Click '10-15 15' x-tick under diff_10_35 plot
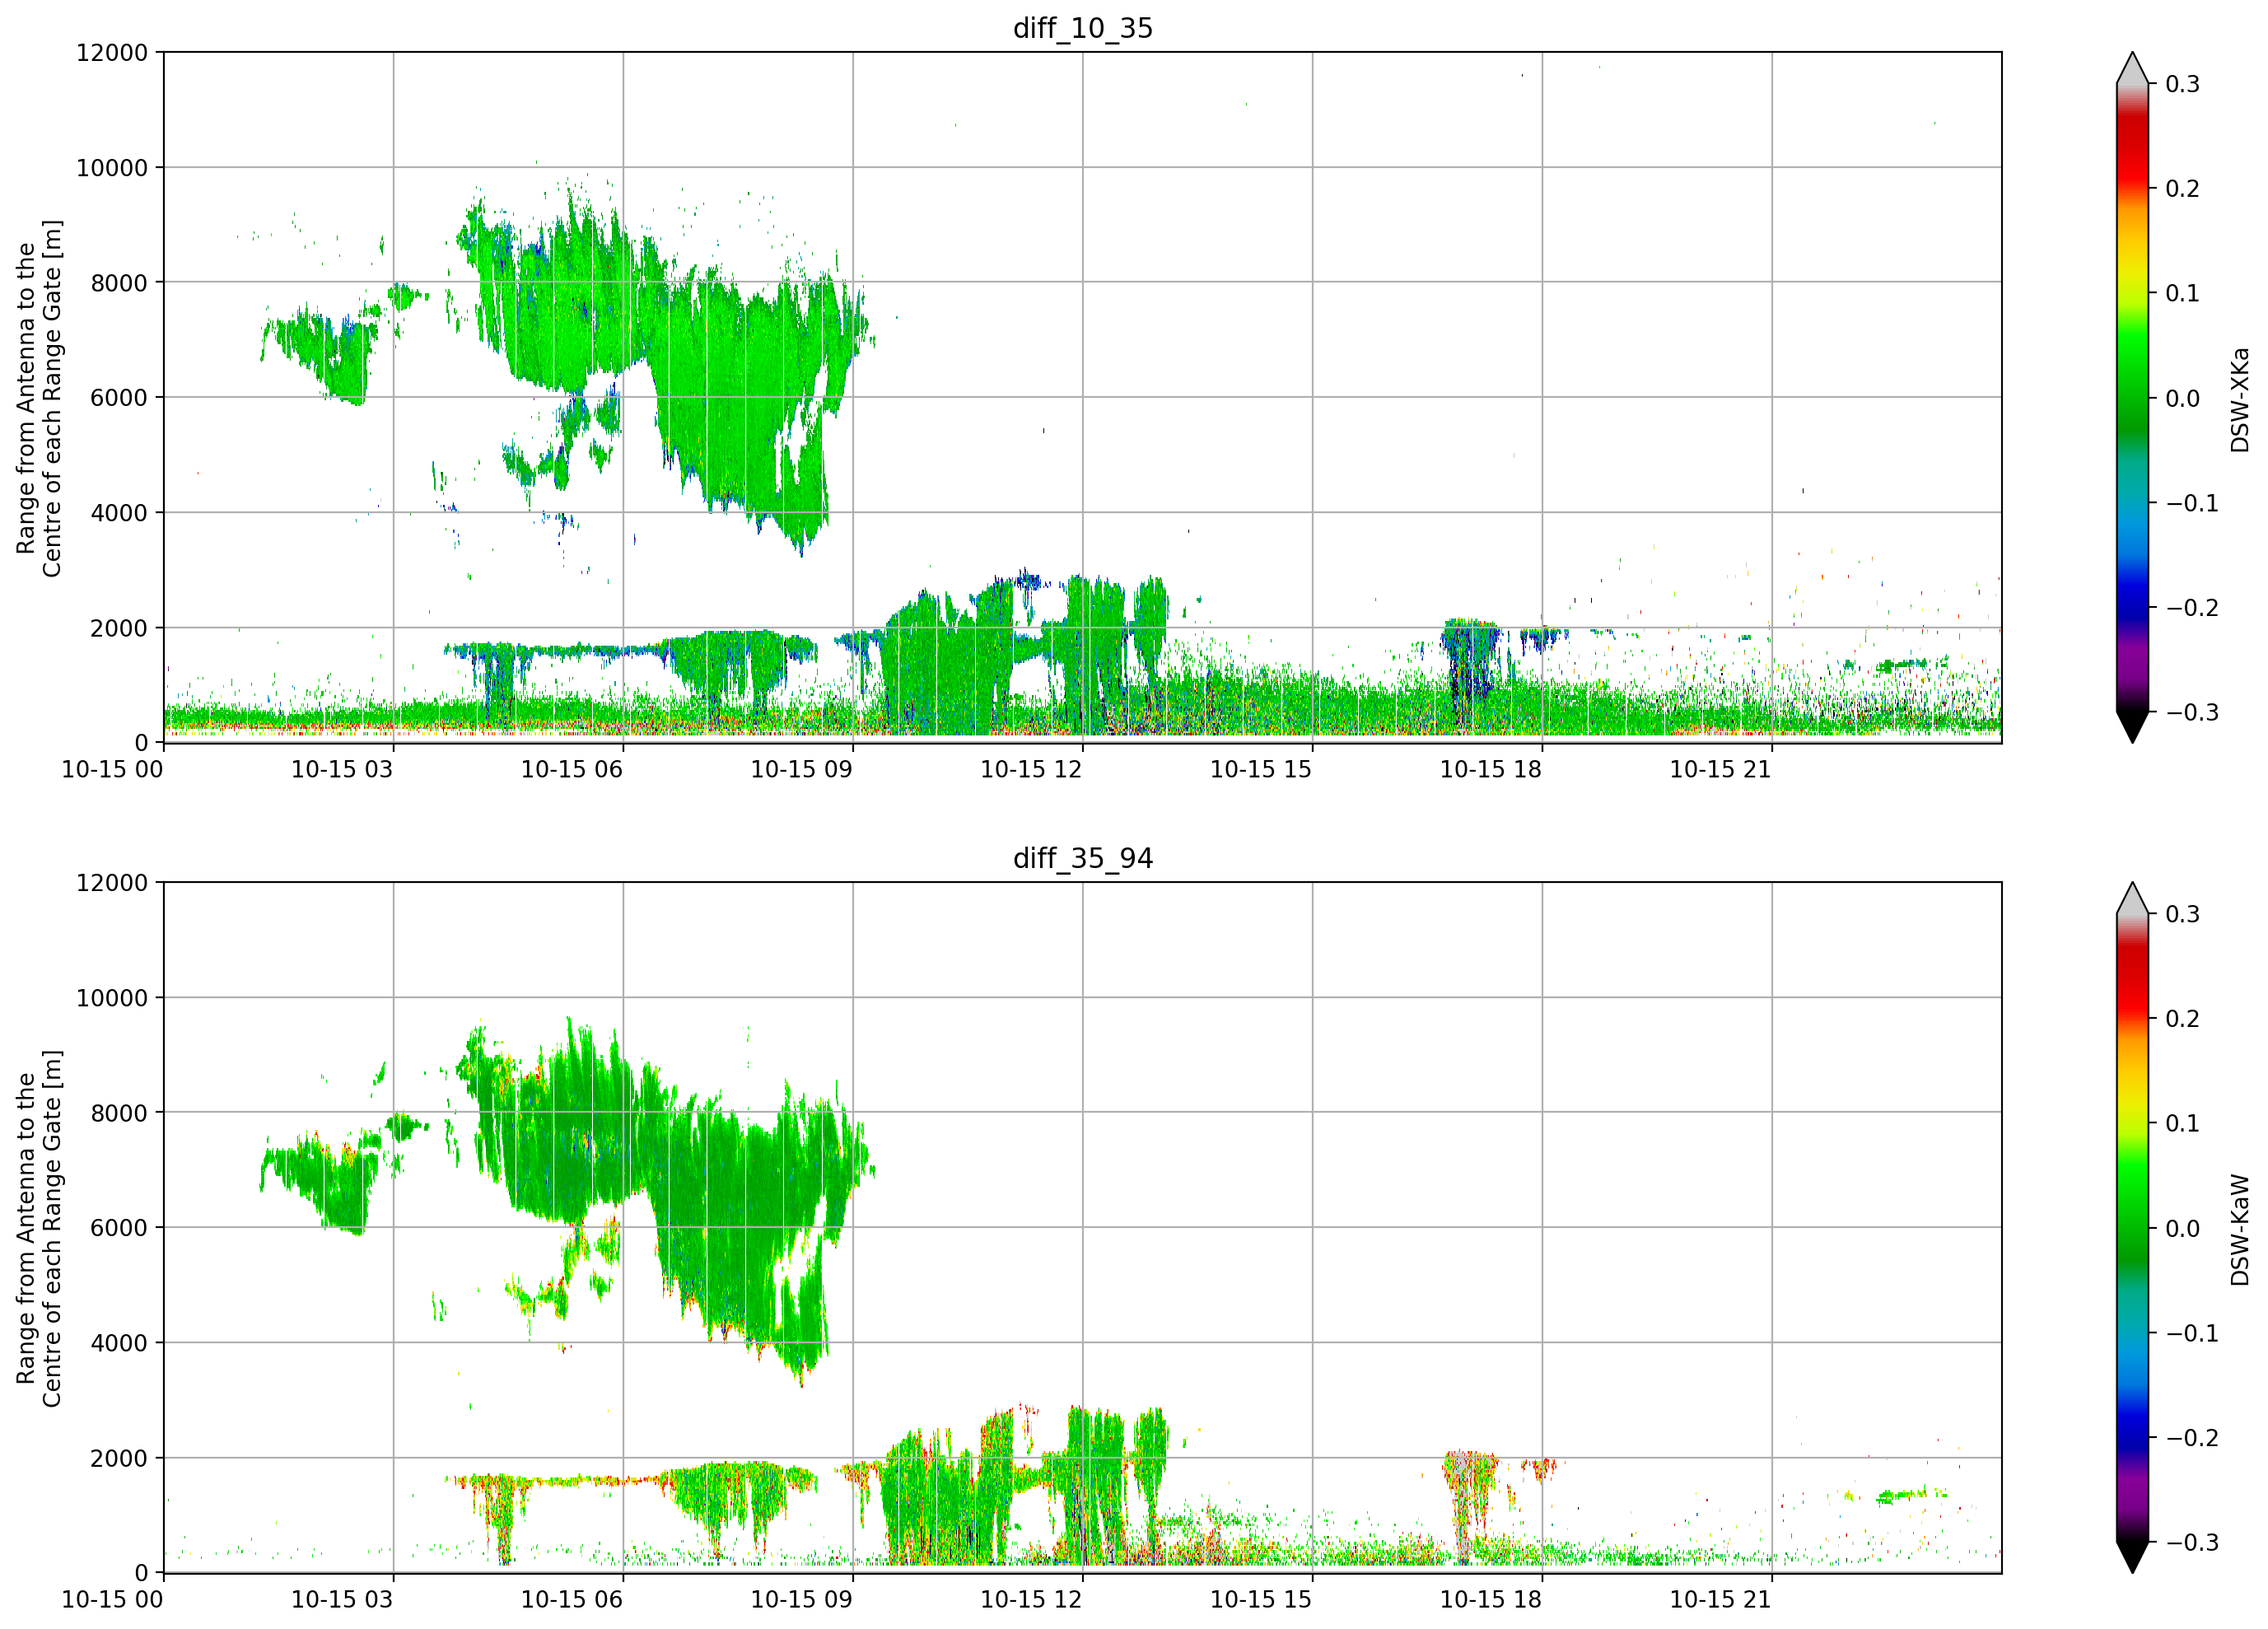The height and width of the screenshot is (1629, 2268). point(1261,769)
